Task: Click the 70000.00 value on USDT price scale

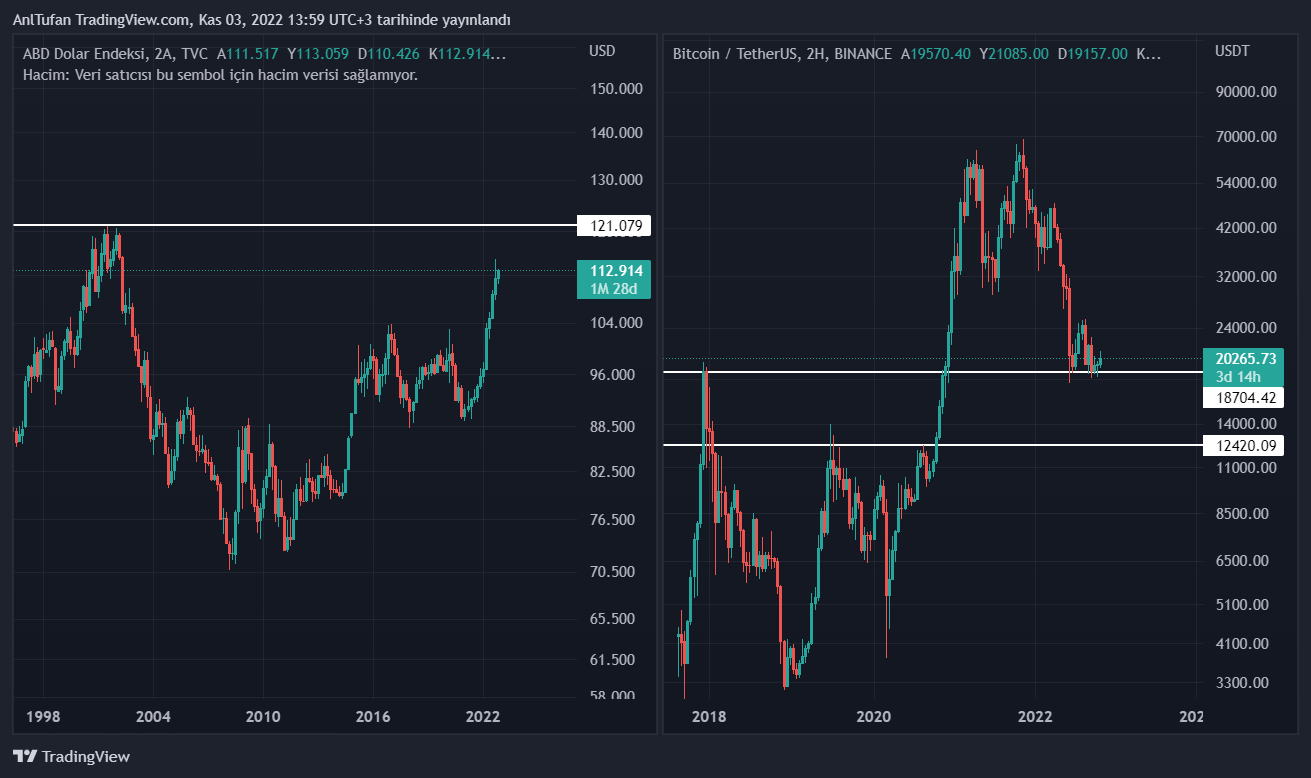Action: coord(1246,137)
